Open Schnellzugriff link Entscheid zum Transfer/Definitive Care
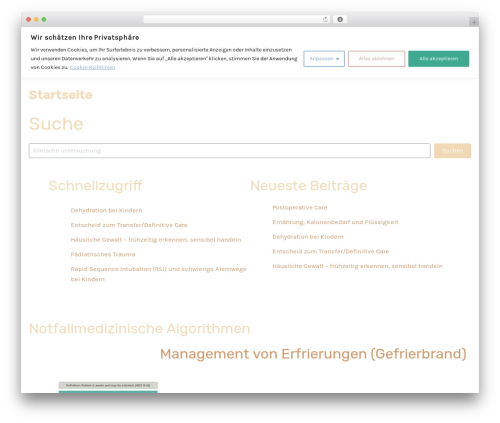This screenshot has height=423, width=500. pyautogui.click(x=129, y=225)
